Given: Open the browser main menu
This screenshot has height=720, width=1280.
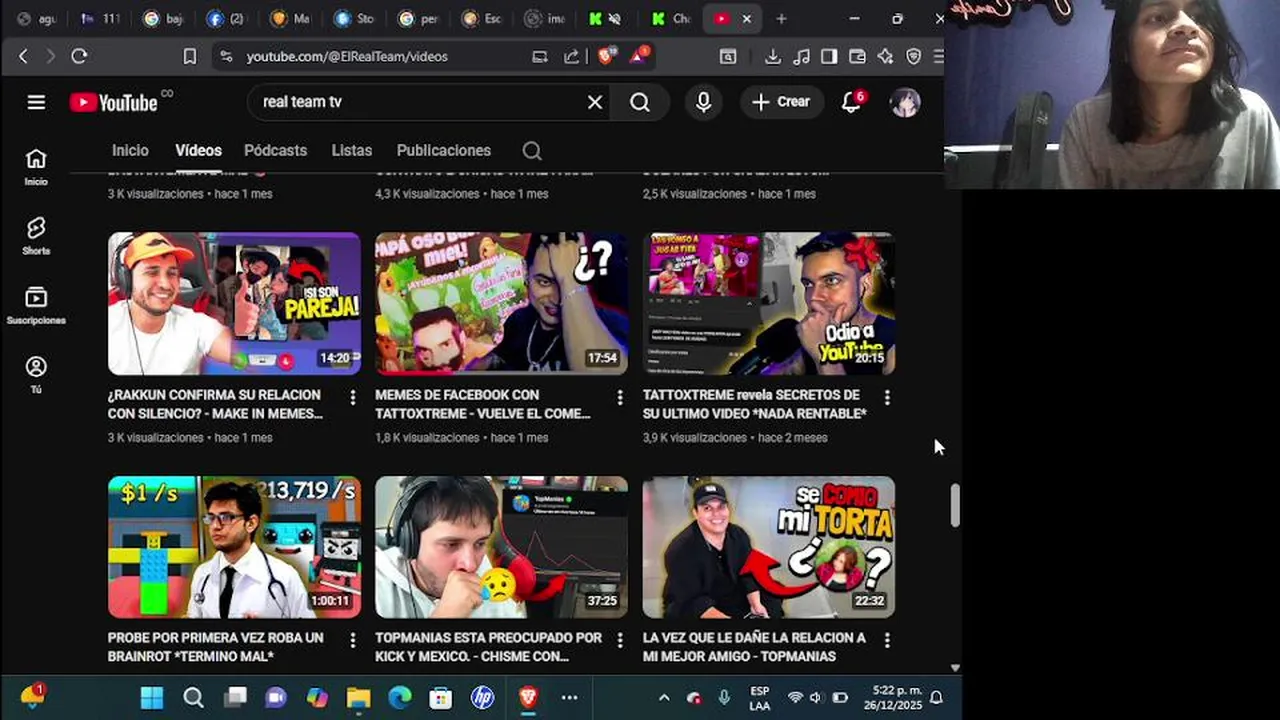Looking at the screenshot, I should pos(938,57).
